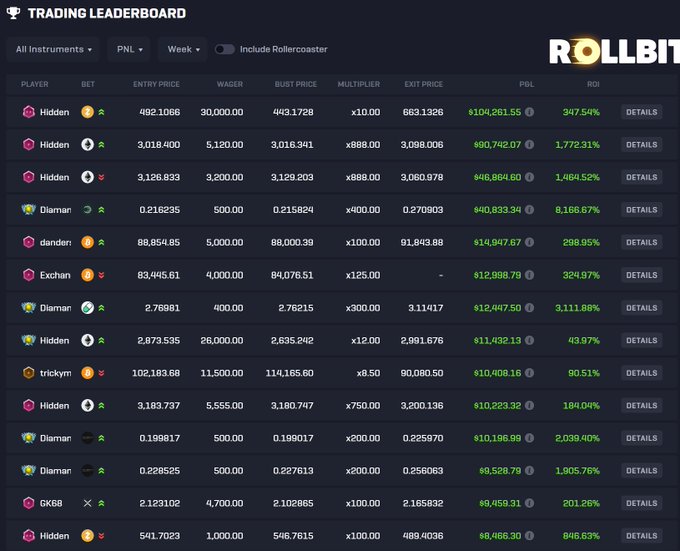Click info icon next to $104,261.55

pyautogui.click(x=530, y=112)
